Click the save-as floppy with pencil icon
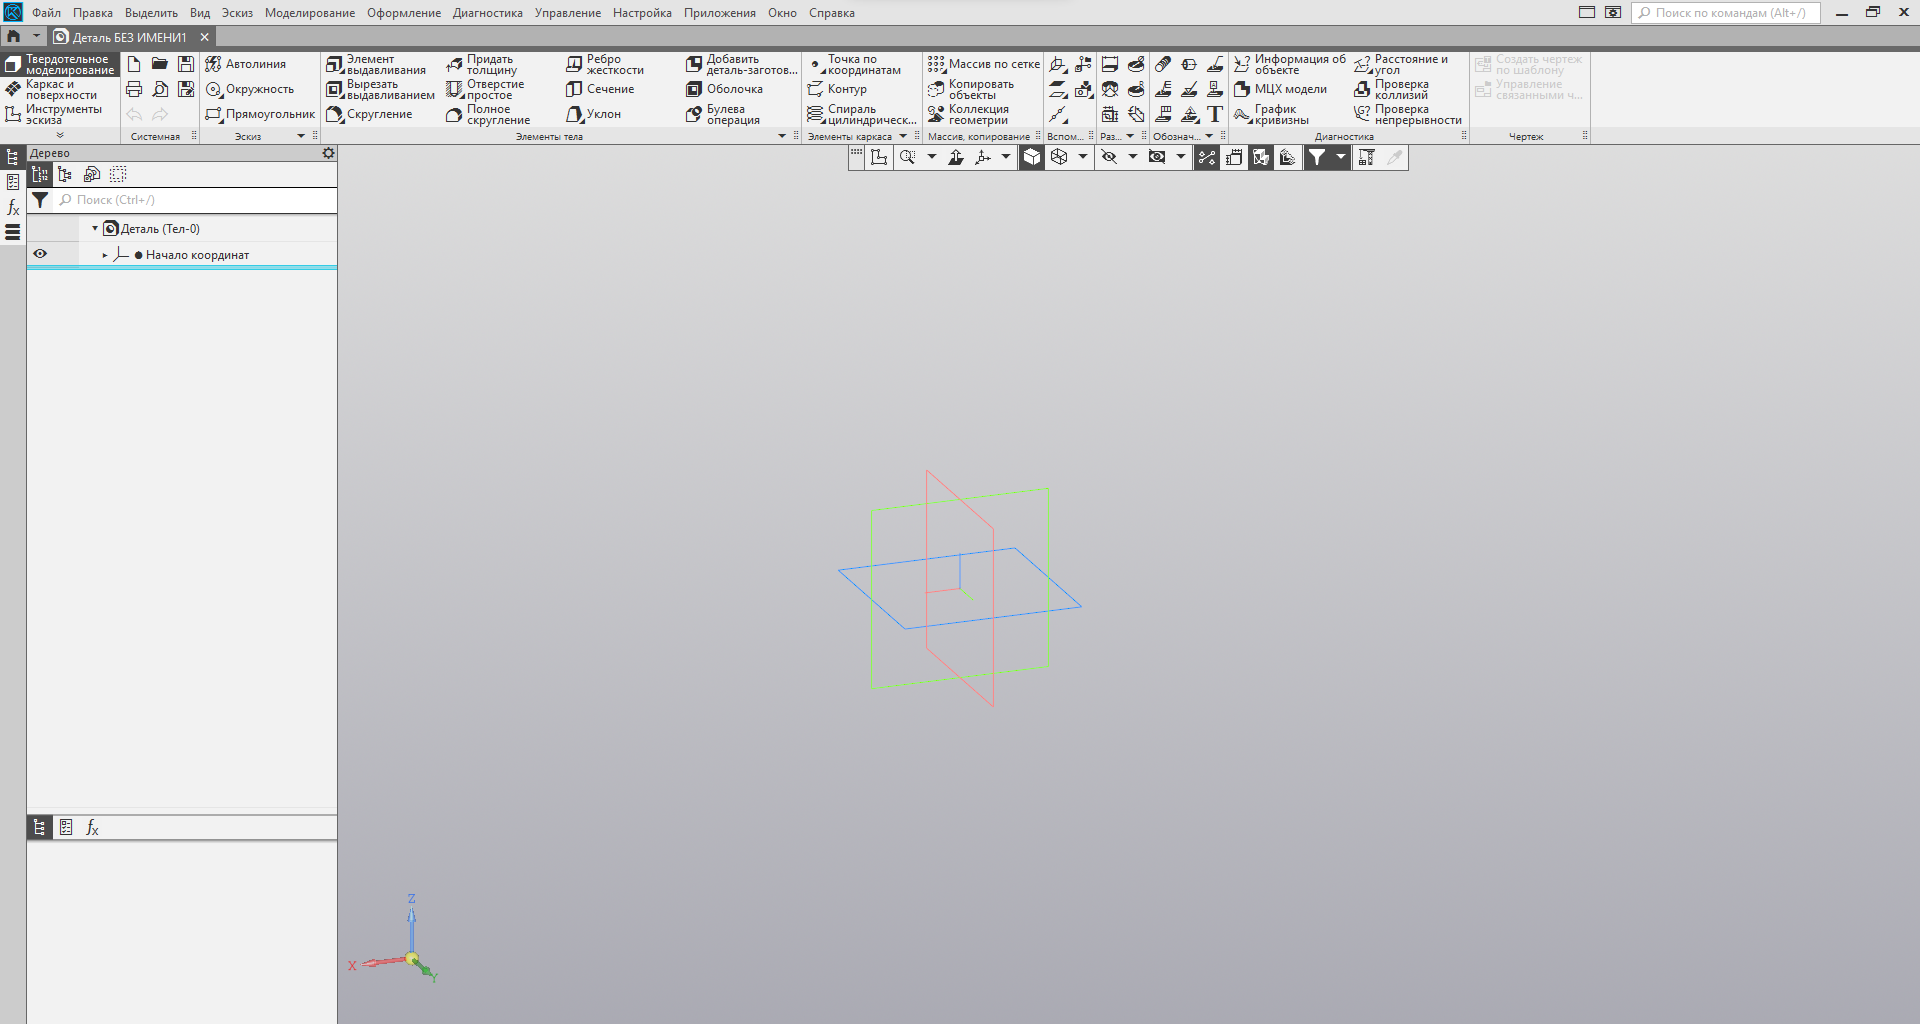Screen dimensions: 1920x1024 186,89
